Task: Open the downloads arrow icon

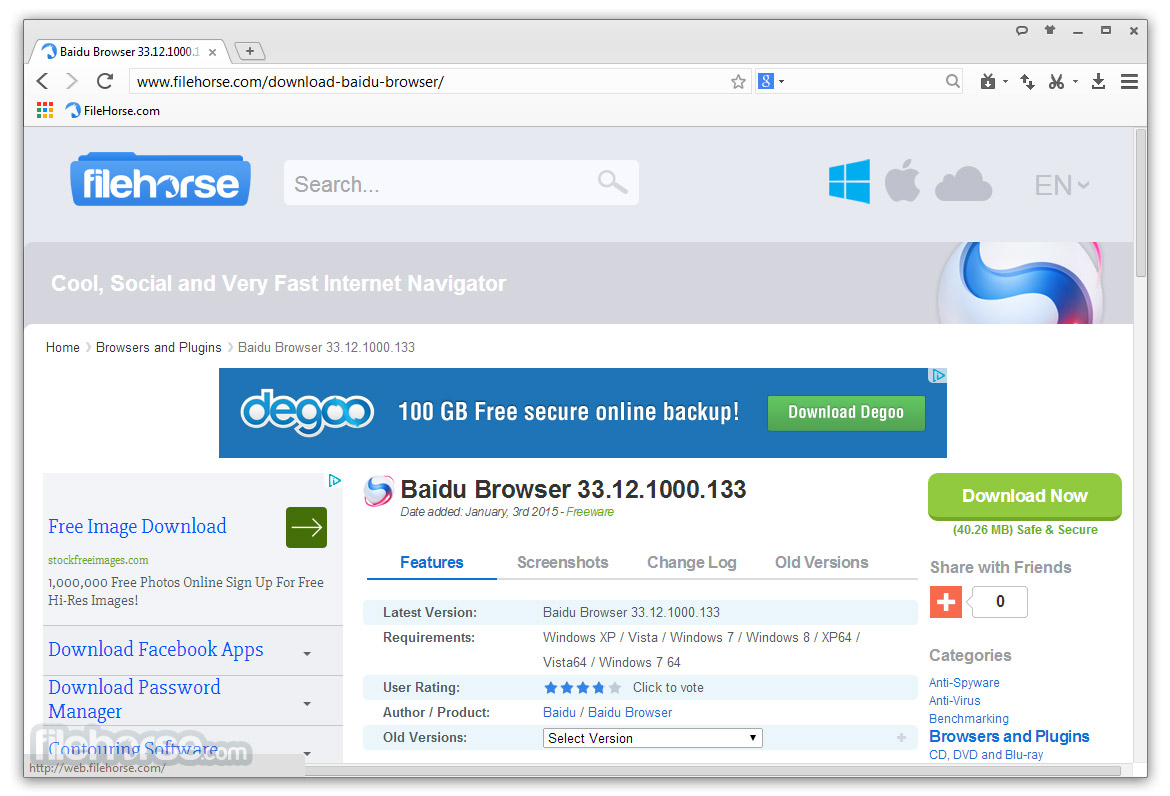Action: (x=1098, y=82)
